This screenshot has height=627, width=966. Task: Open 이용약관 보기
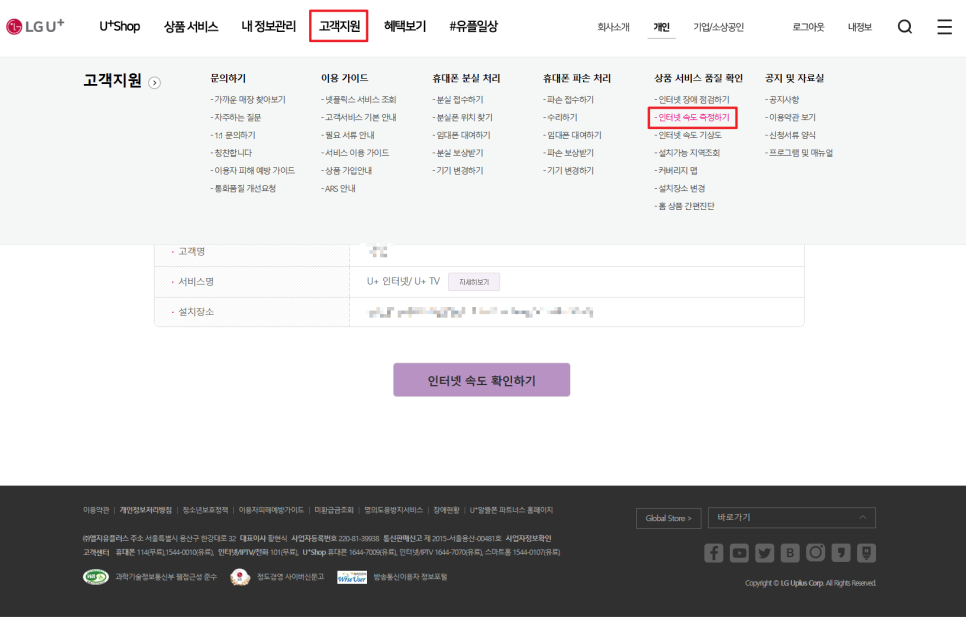pyautogui.click(x=790, y=118)
